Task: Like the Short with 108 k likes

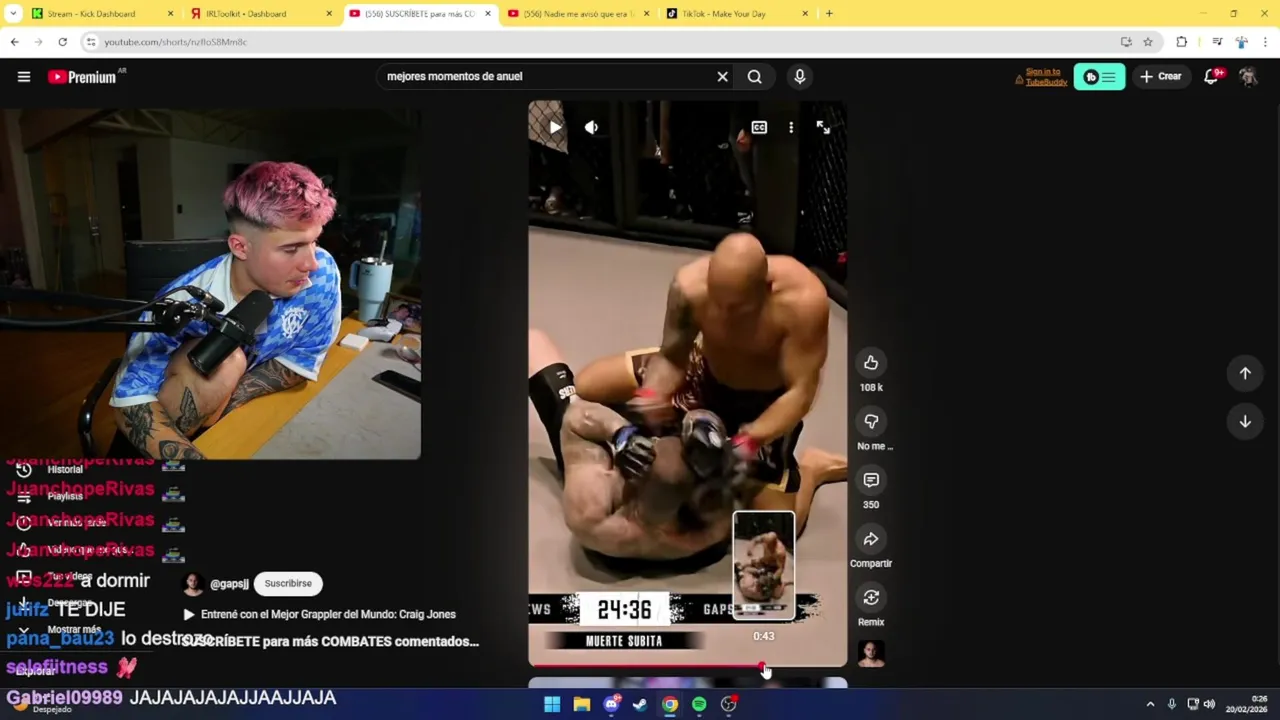Action: pyautogui.click(x=871, y=363)
